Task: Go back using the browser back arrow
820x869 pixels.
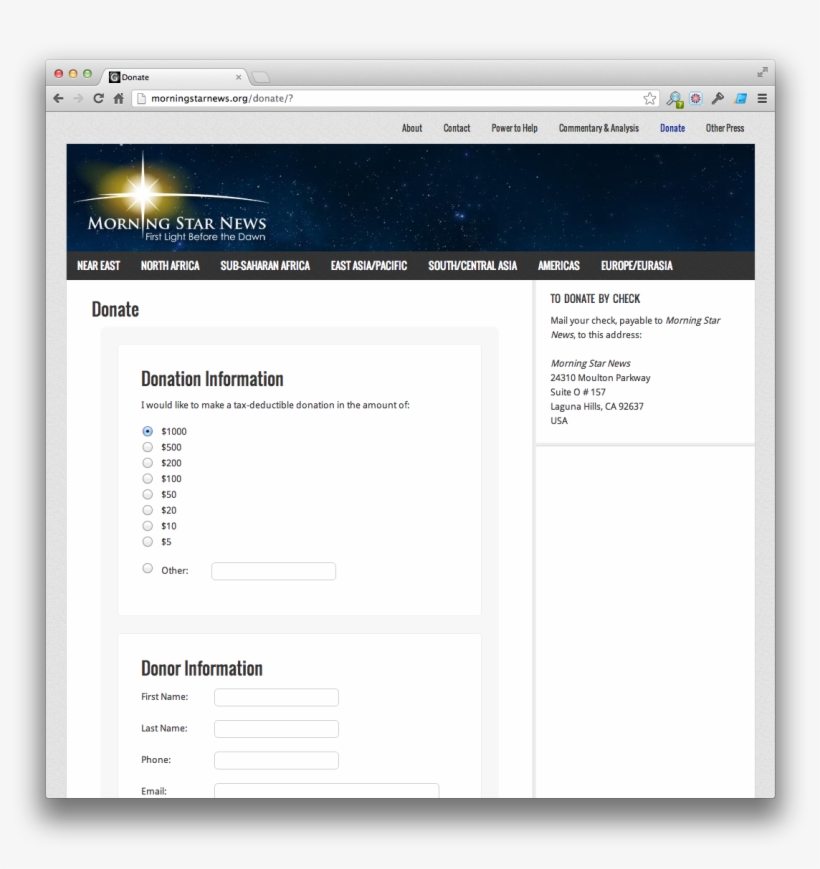Action: [x=58, y=99]
